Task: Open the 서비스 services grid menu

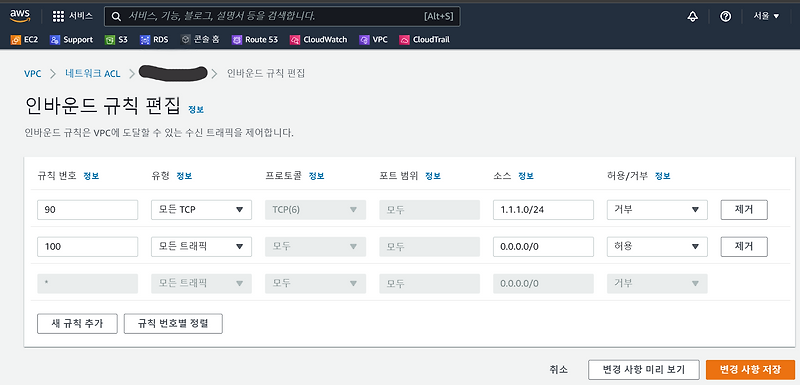Action: pos(73,16)
